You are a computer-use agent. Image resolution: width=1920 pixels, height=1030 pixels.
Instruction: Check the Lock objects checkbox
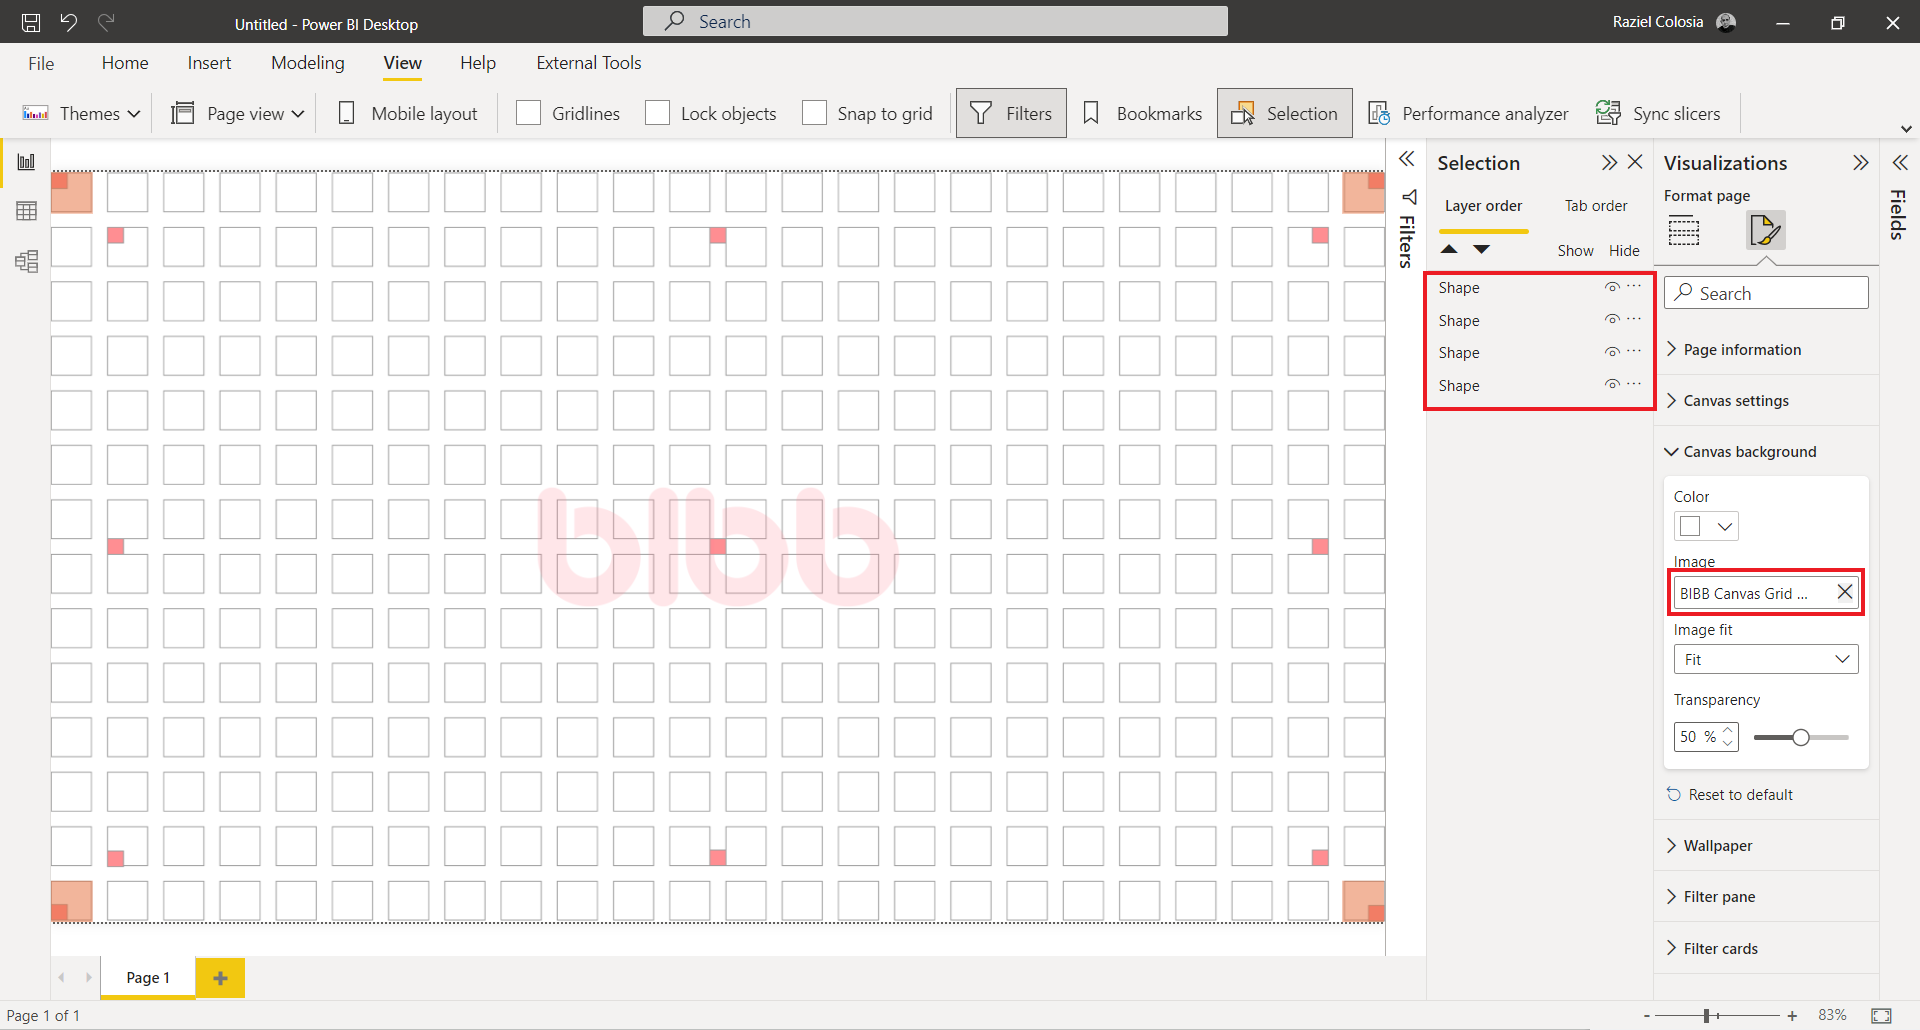point(657,113)
